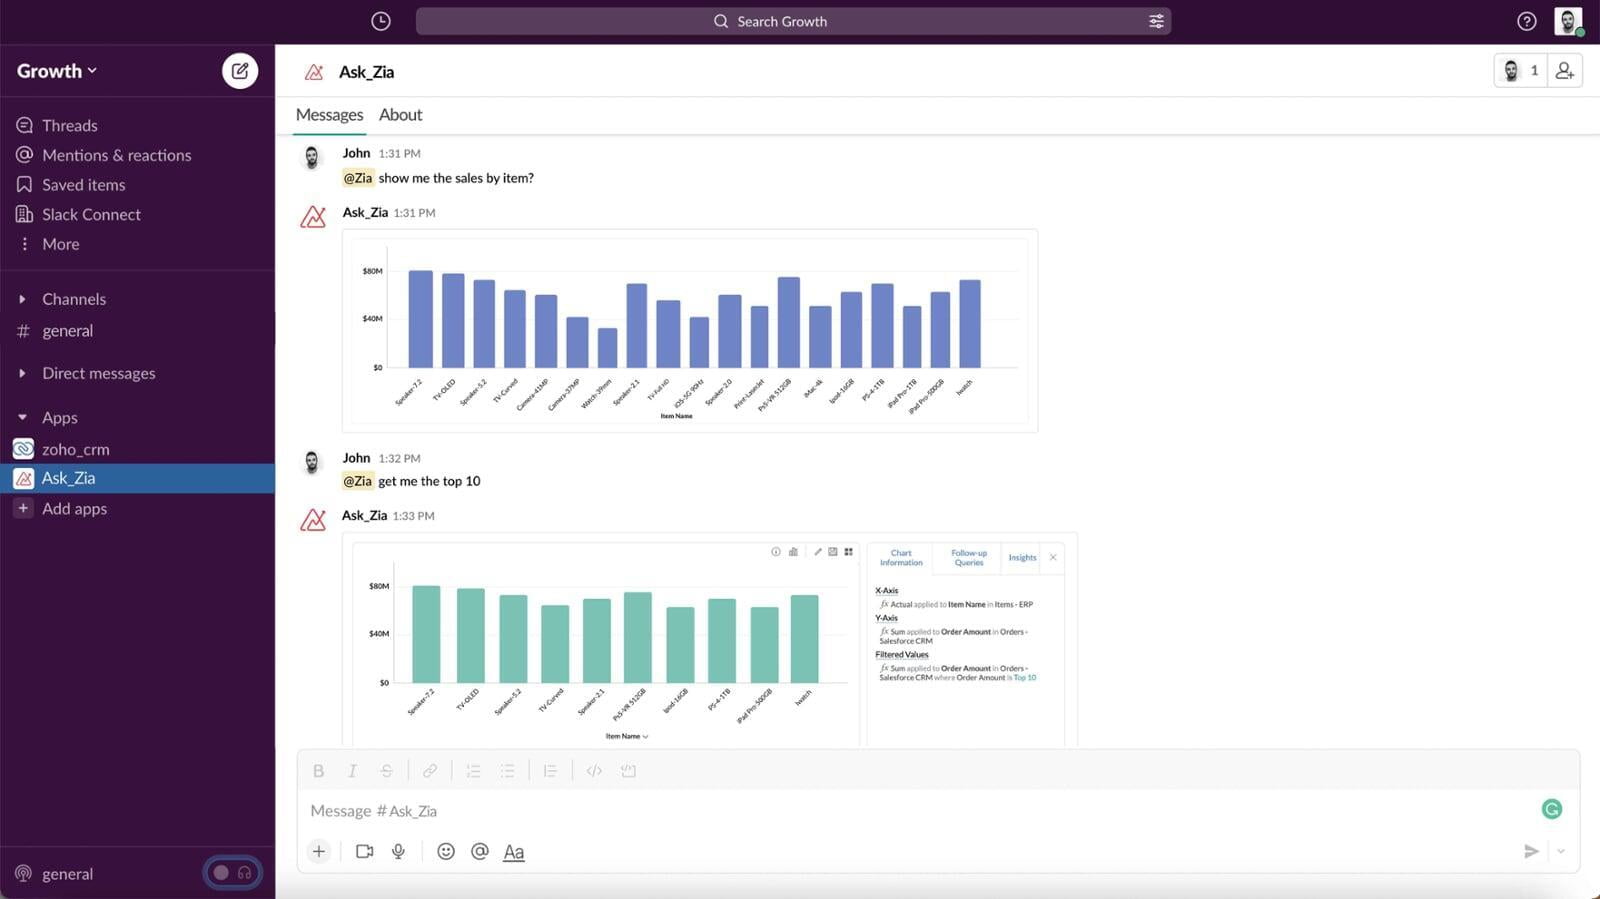Open the emoji picker
The height and width of the screenshot is (899, 1600).
[446, 852]
